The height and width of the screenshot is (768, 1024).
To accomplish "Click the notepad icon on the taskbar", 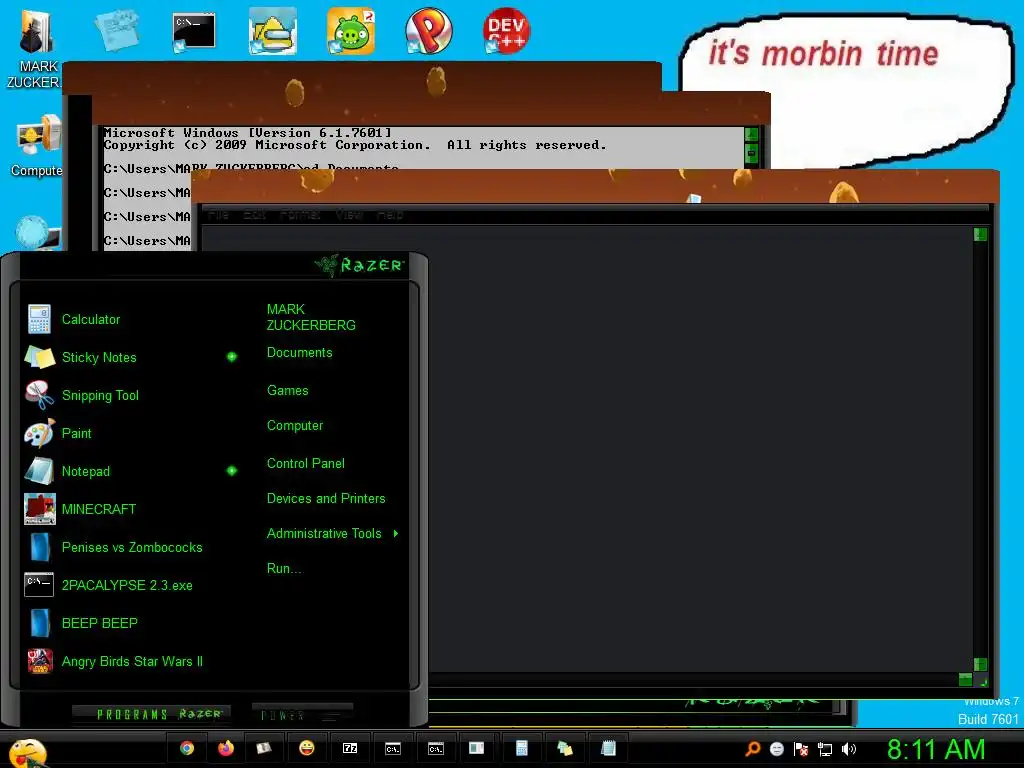I will coord(608,748).
